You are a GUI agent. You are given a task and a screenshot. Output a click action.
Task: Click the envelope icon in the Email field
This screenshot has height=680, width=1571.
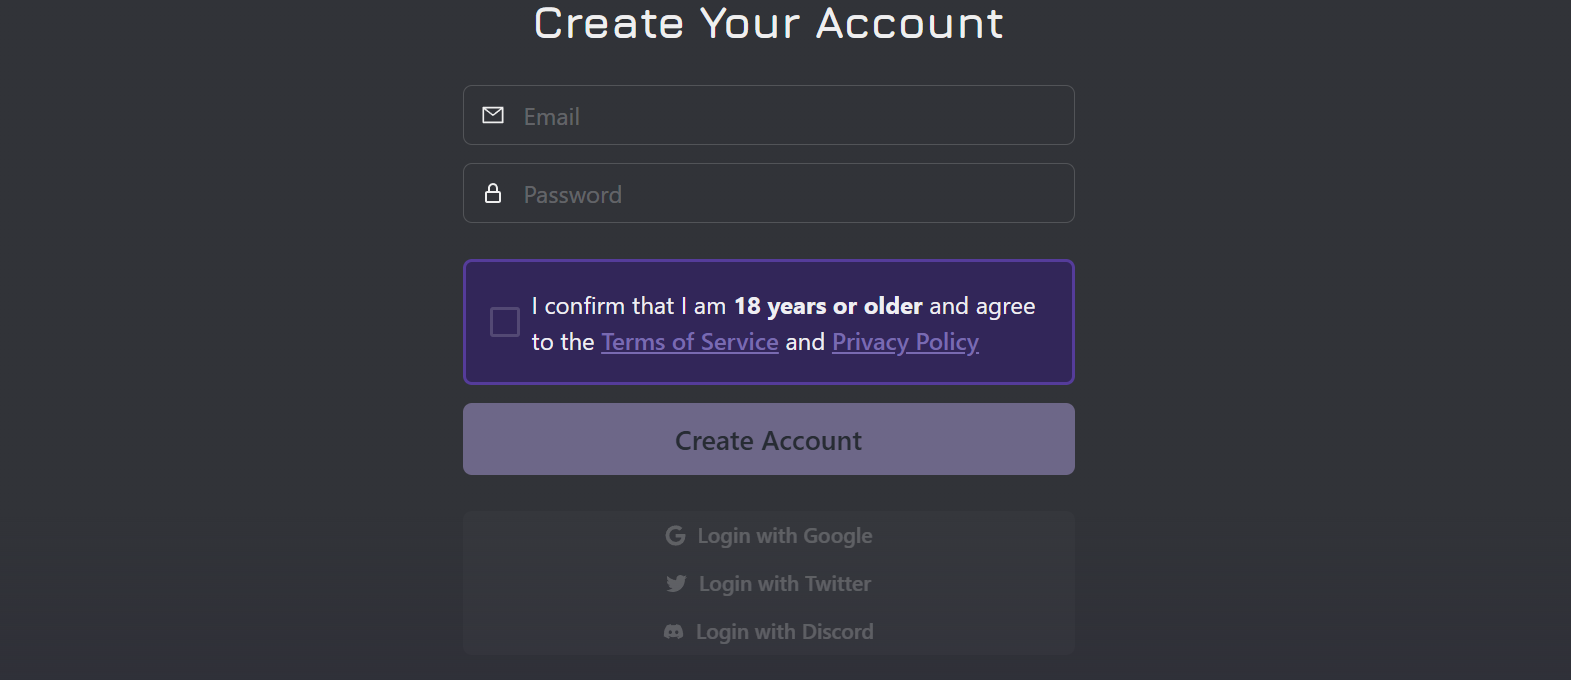(493, 116)
